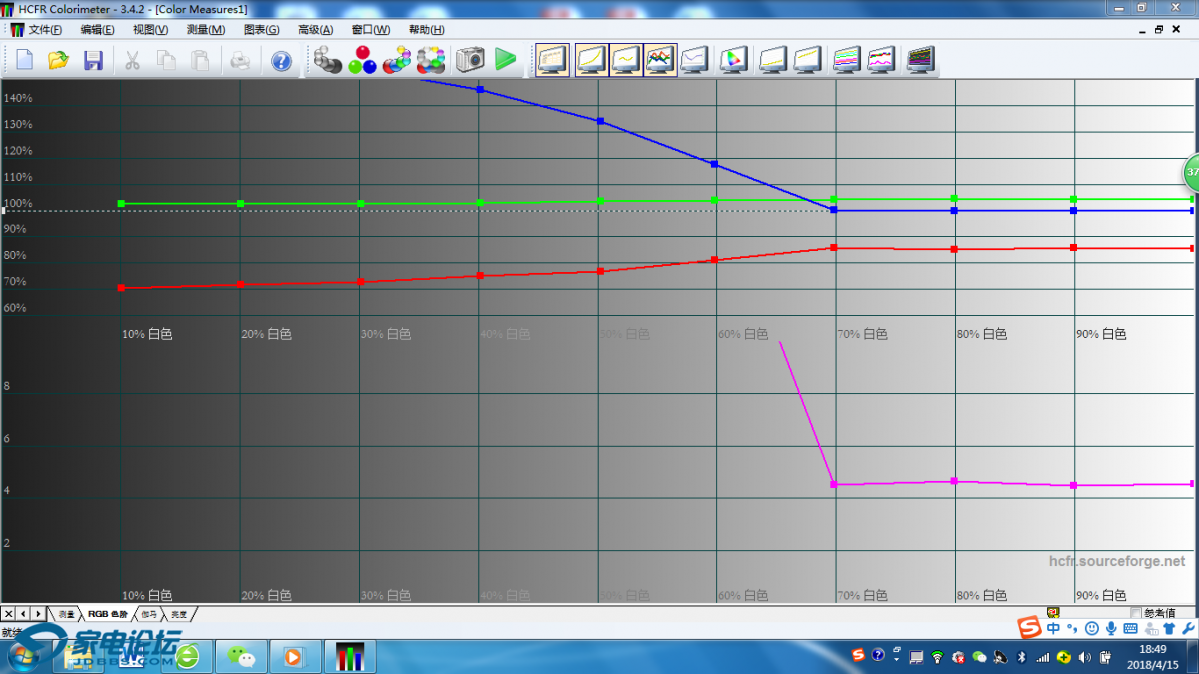This screenshot has width=1199, height=674.
Task: Click the tab scroll right arrow
Action: (38, 614)
